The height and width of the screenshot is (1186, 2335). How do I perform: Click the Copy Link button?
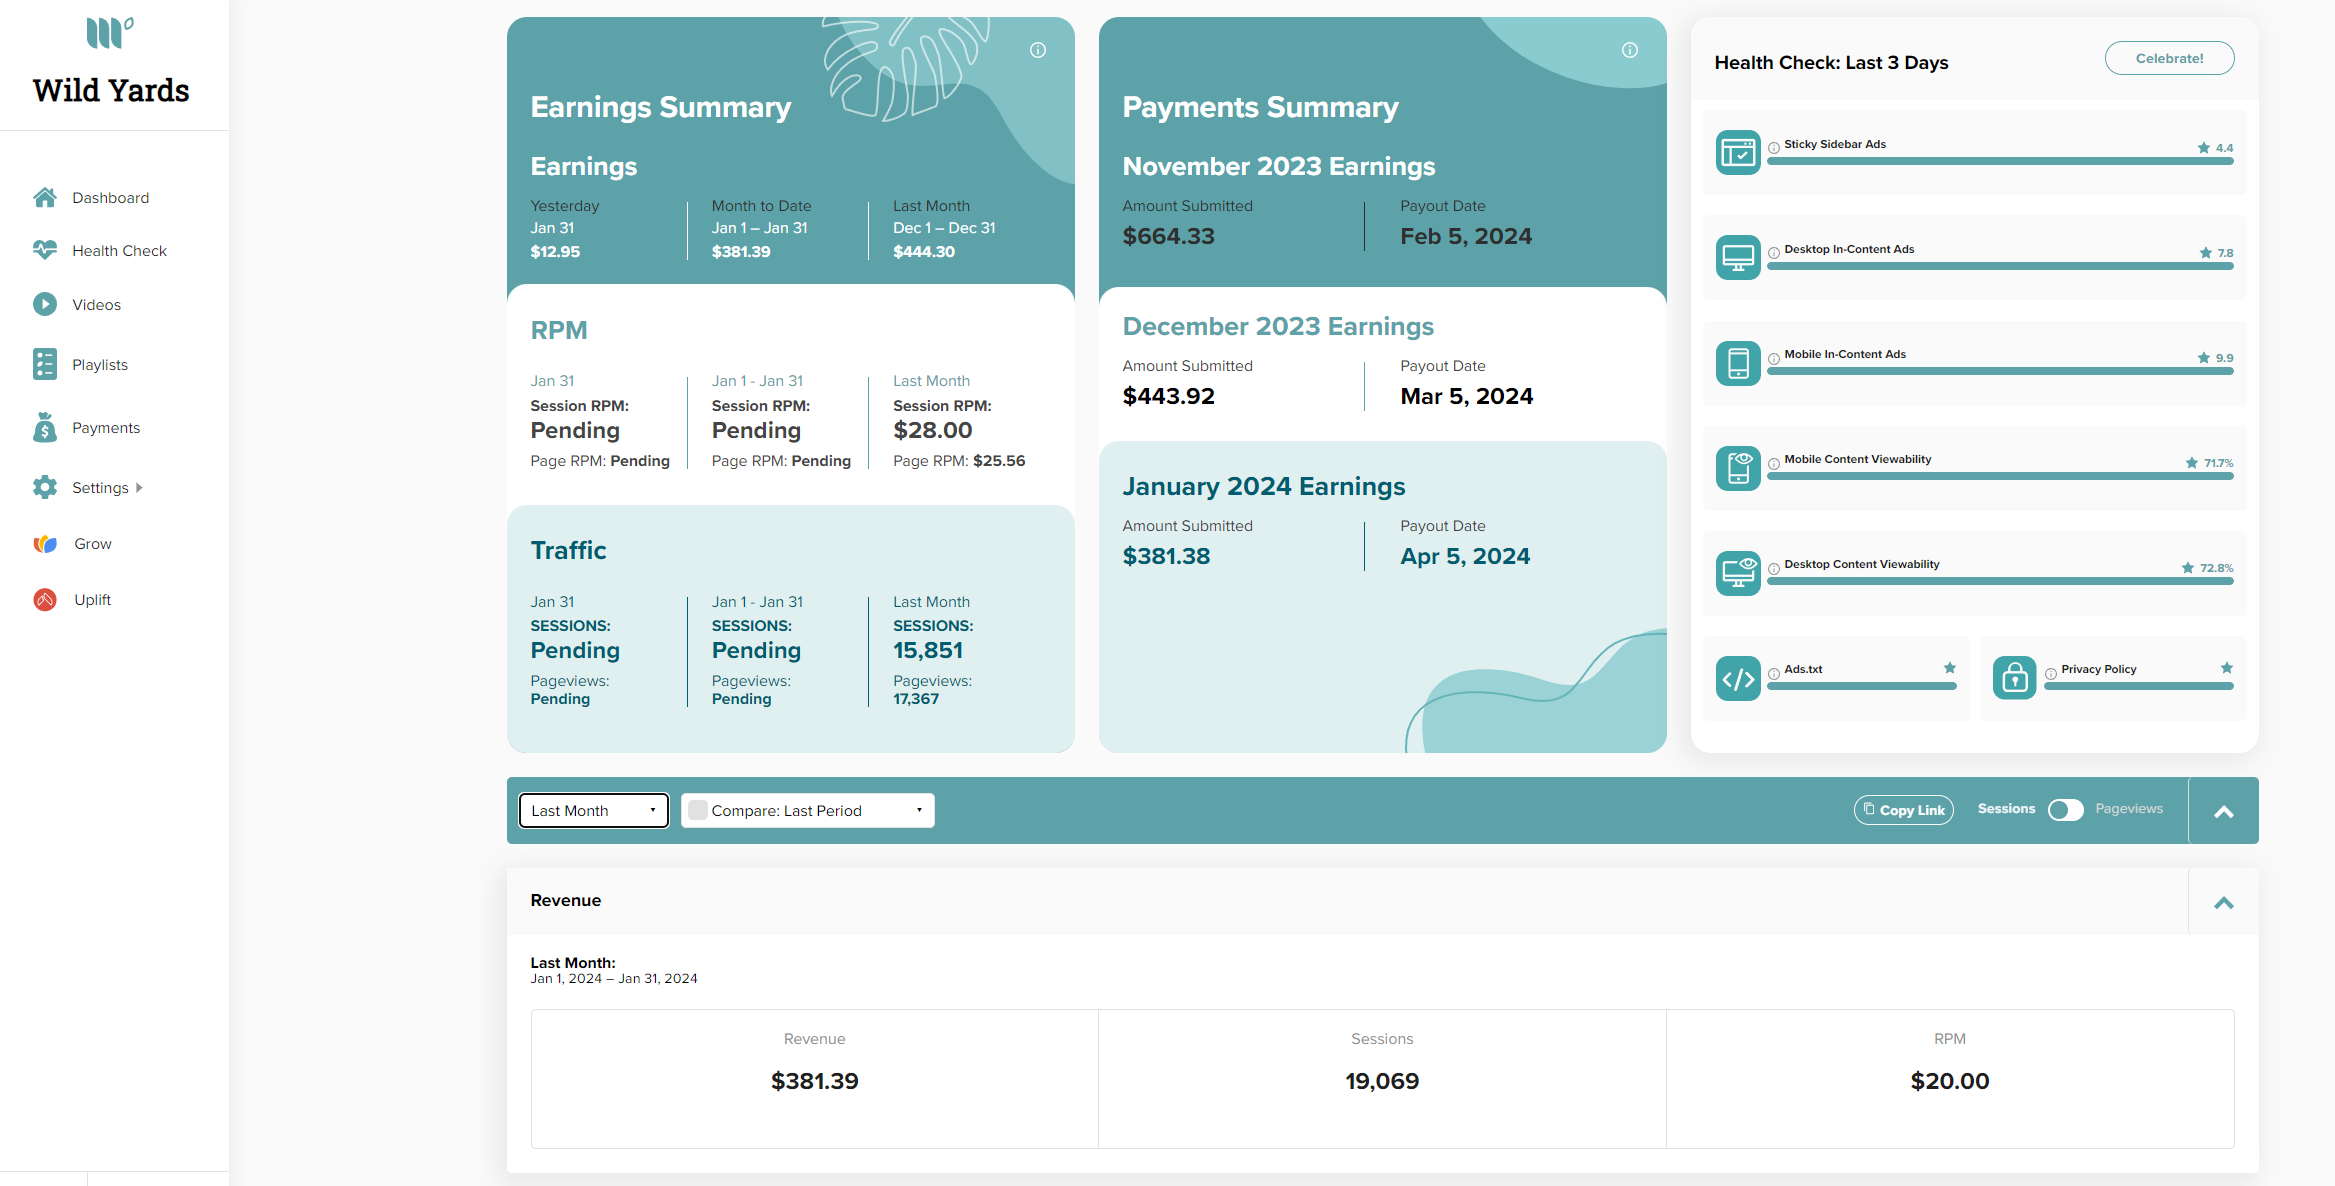(x=1903, y=810)
